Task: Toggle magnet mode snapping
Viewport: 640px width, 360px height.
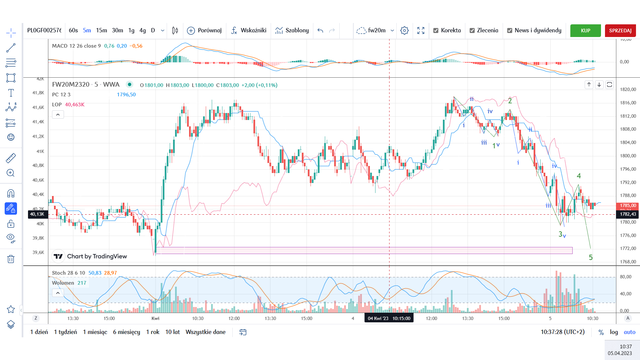Action: [x=11, y=193]
